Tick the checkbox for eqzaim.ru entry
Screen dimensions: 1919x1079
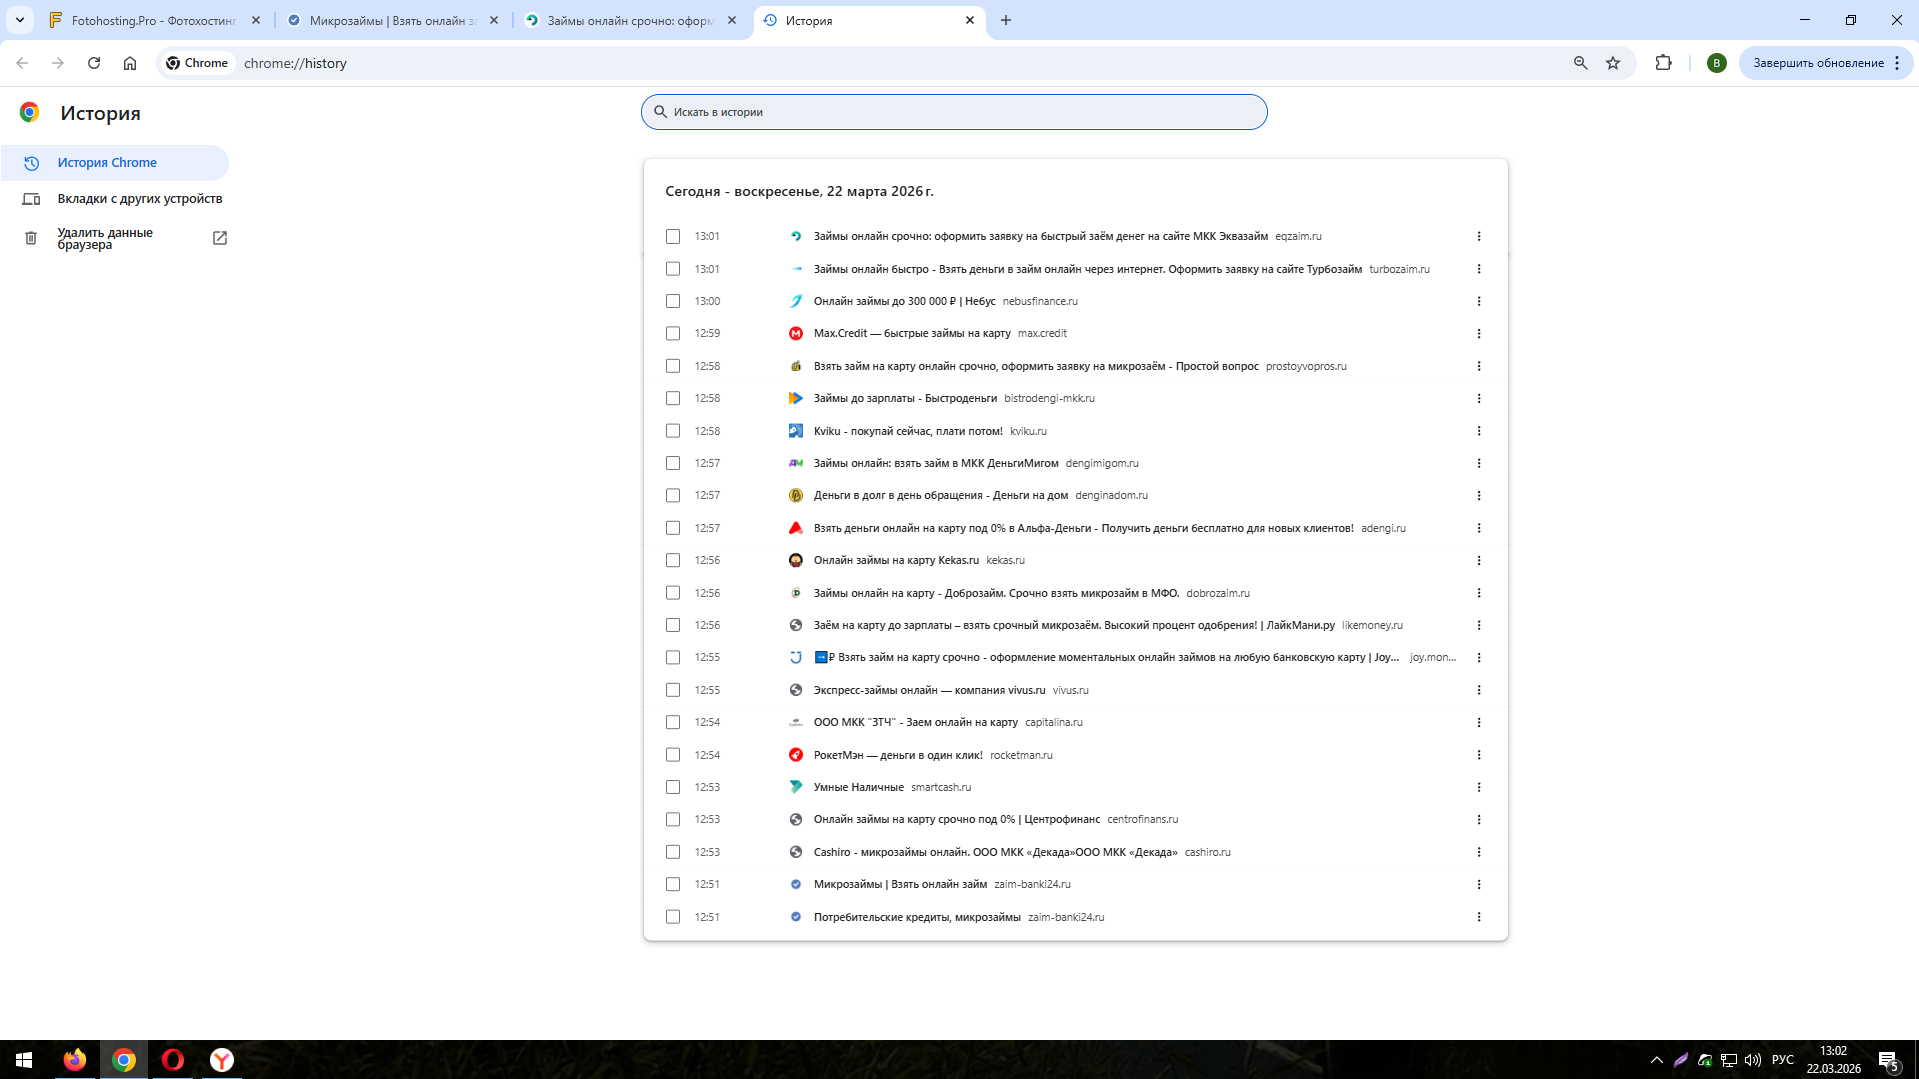tap(673, 237)
